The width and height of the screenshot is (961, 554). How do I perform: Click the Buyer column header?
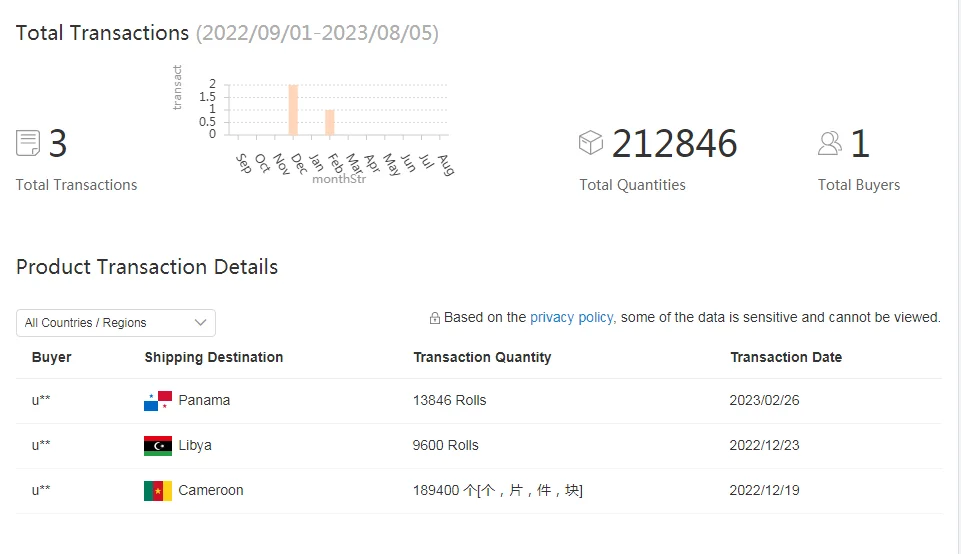coord(52,357)
